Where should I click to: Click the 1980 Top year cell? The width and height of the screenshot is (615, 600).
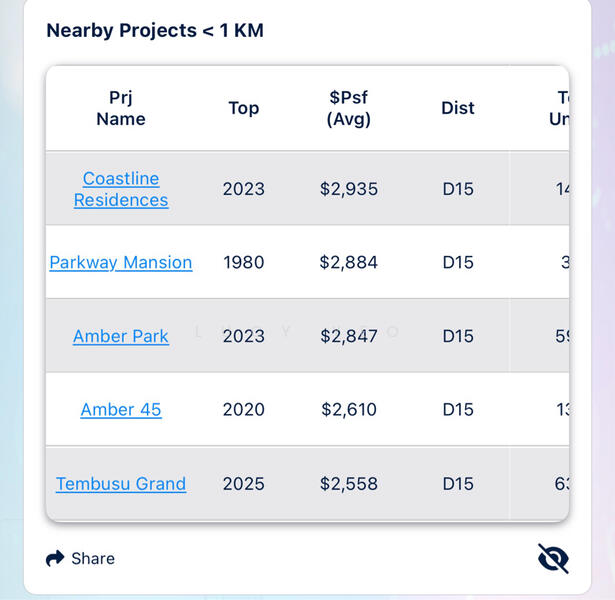[x=244, y=262]
